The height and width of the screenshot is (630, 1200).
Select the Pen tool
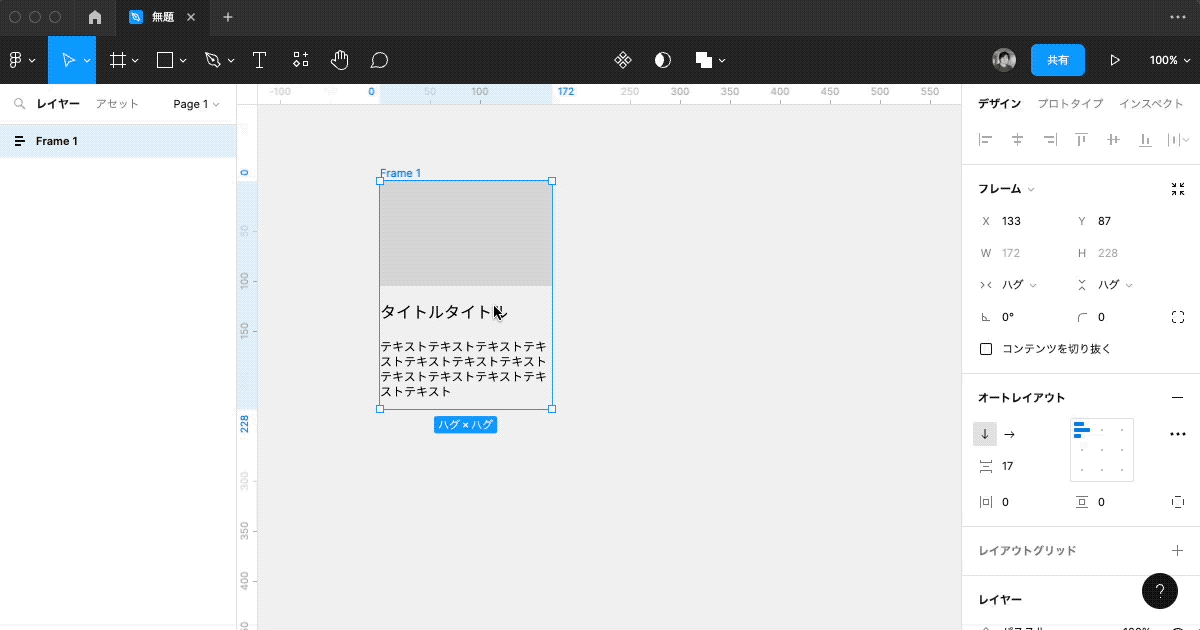pyautogui.click(x=212, y=60)
